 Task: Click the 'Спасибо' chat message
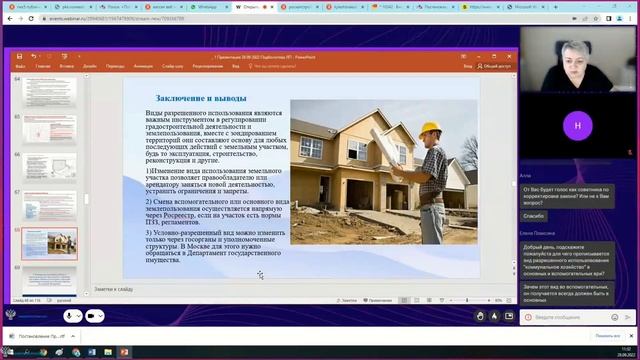533,216
